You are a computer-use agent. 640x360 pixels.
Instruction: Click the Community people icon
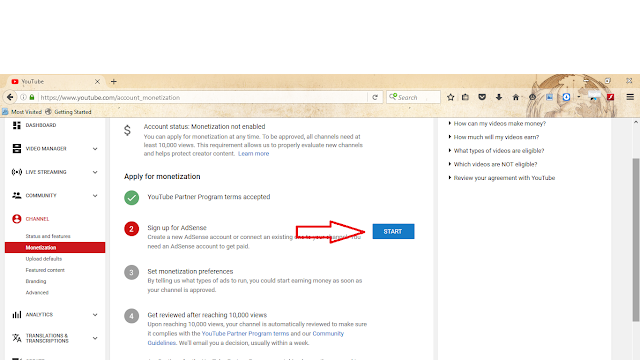[x=16, y=196]
